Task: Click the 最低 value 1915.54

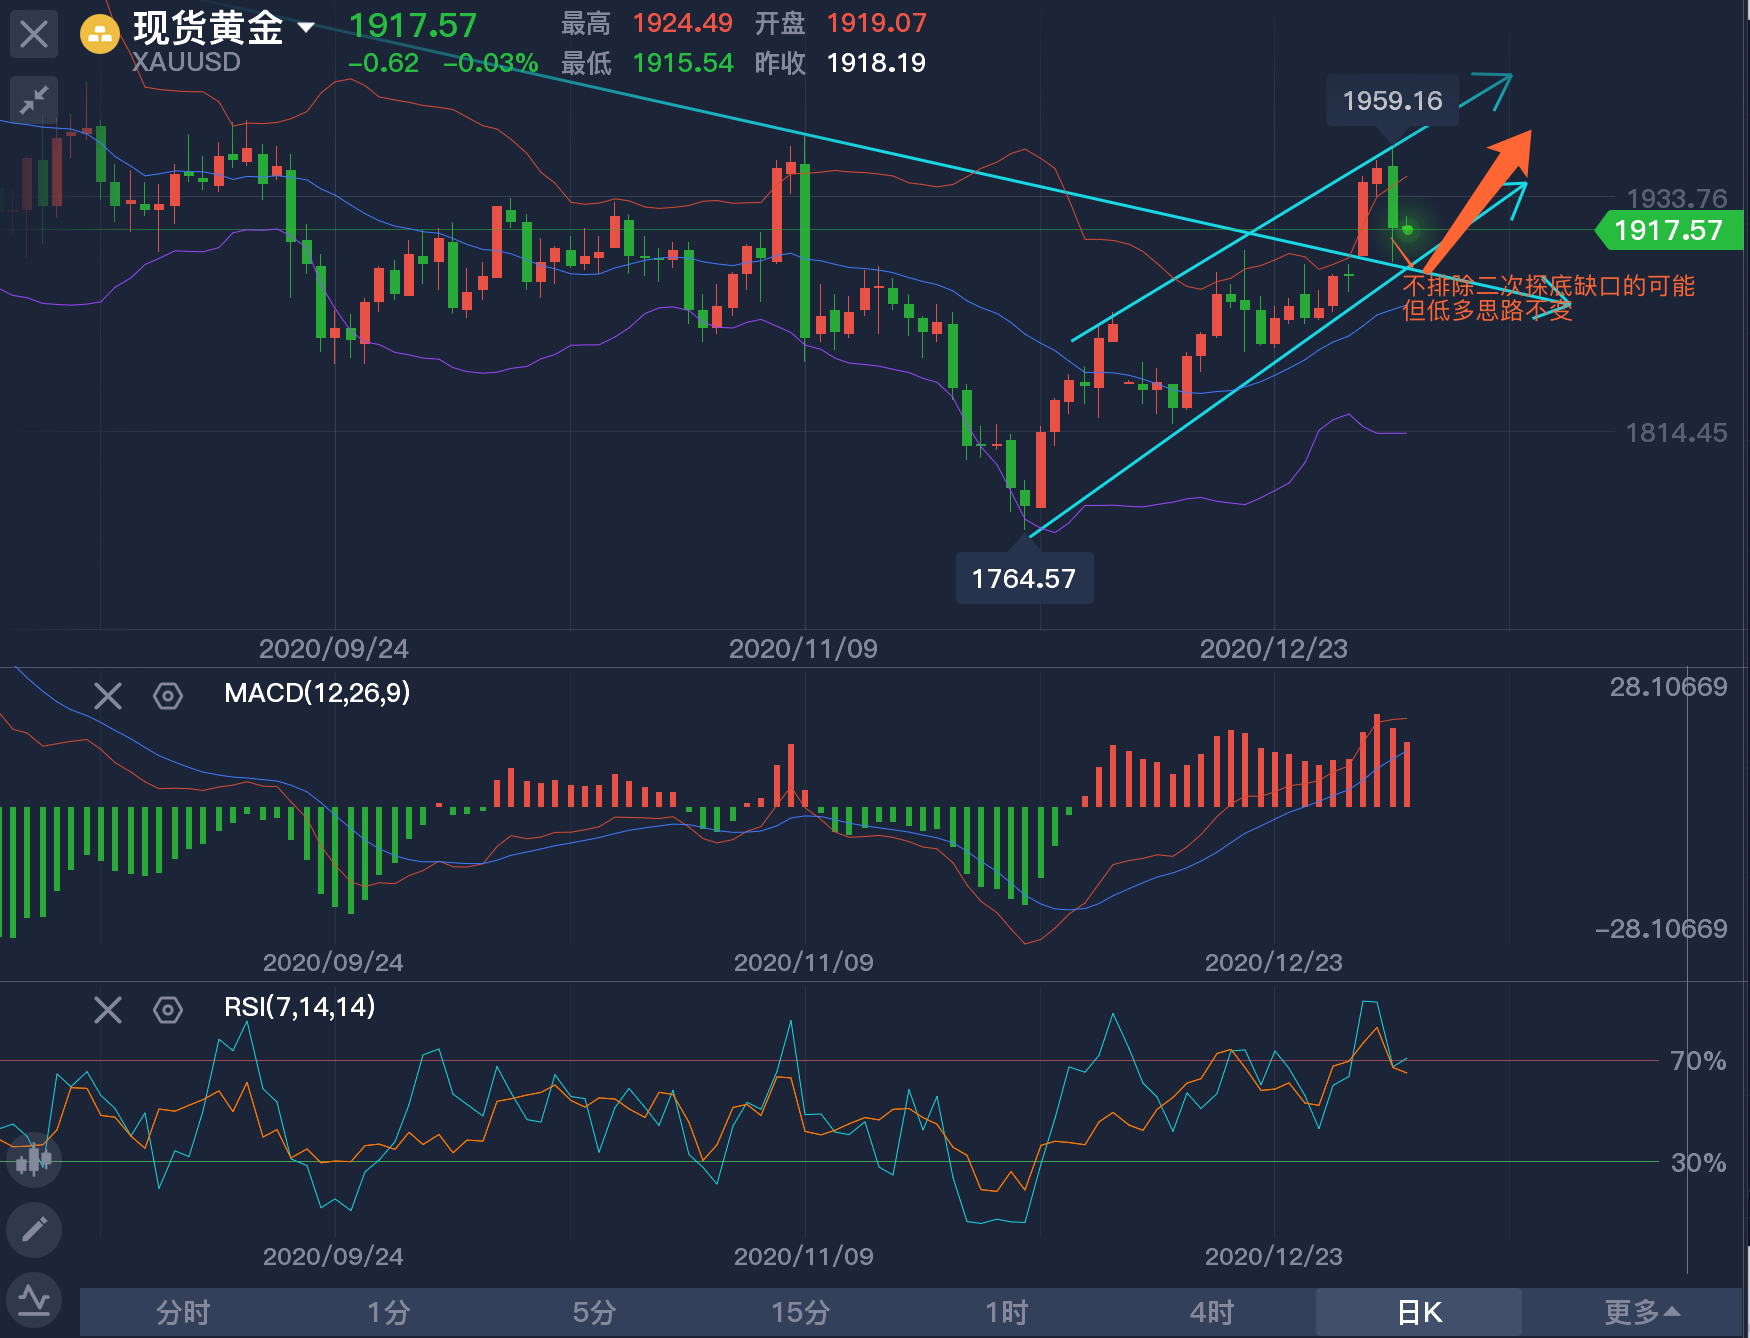Action: [x=682, y=63]
